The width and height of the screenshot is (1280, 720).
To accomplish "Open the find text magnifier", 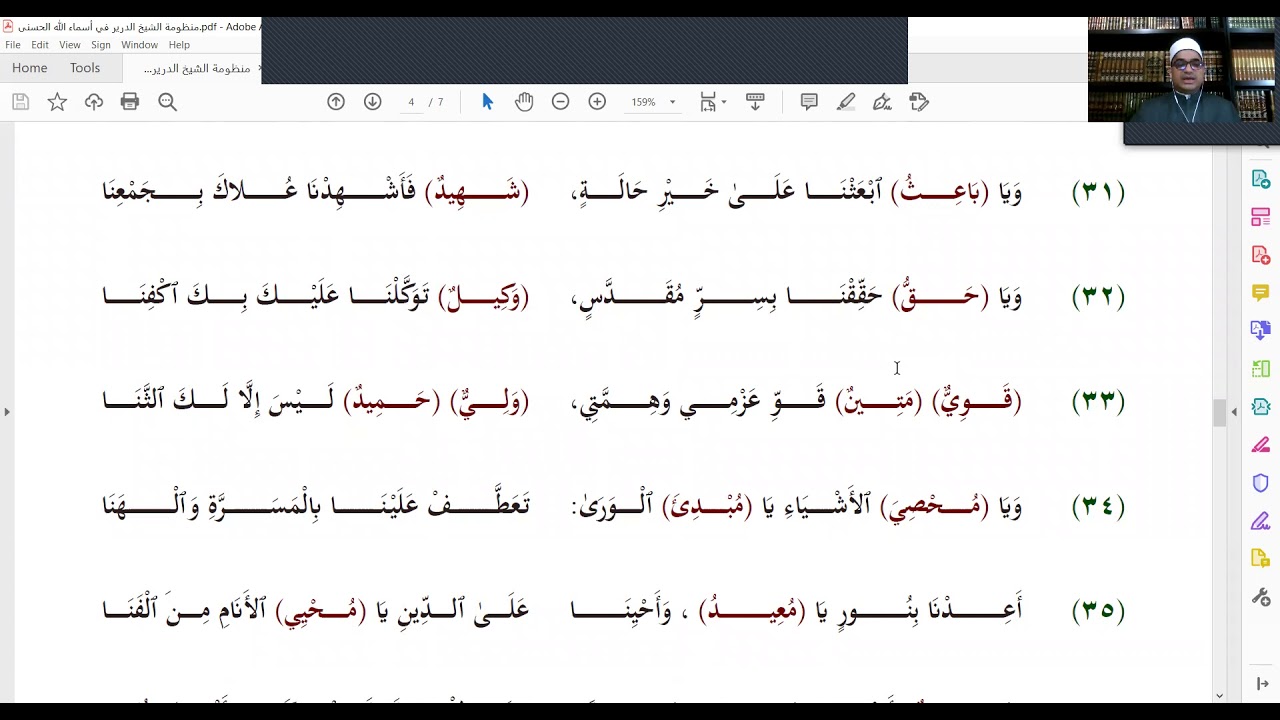I will (x=167, y=102).
